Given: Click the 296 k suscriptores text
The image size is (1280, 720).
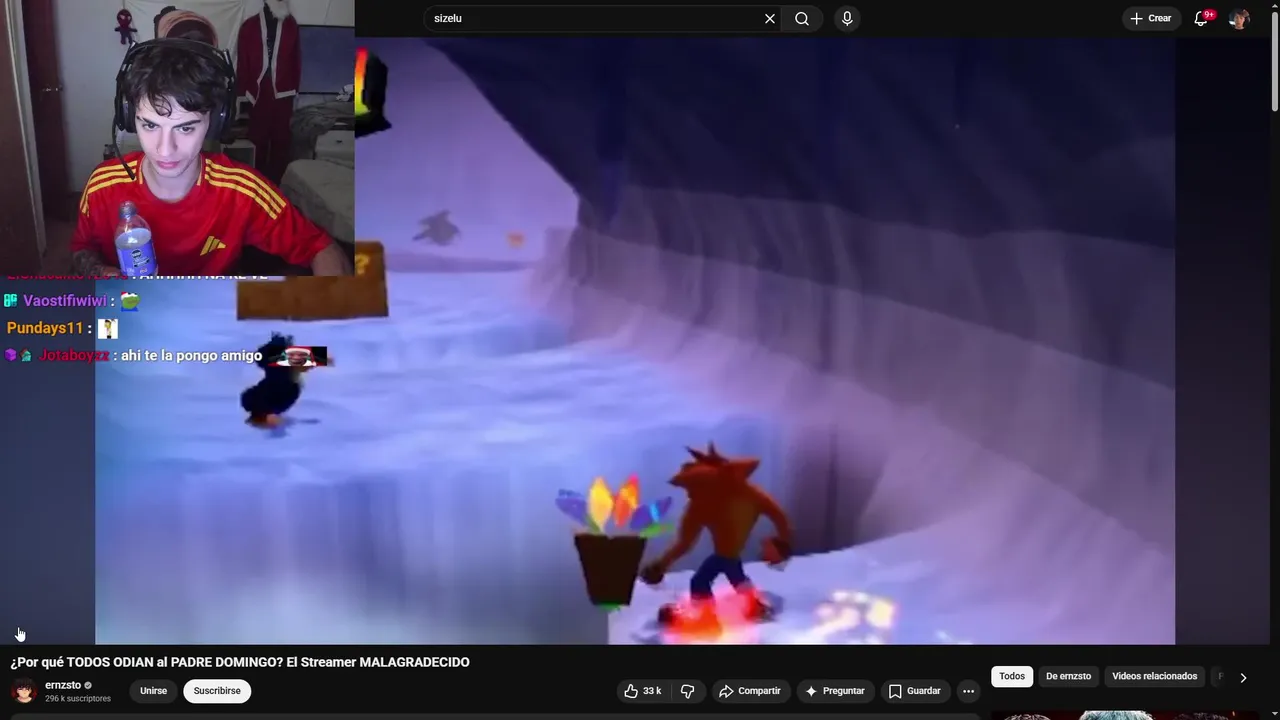Looking at the screenshot, I should click(78, 699).
